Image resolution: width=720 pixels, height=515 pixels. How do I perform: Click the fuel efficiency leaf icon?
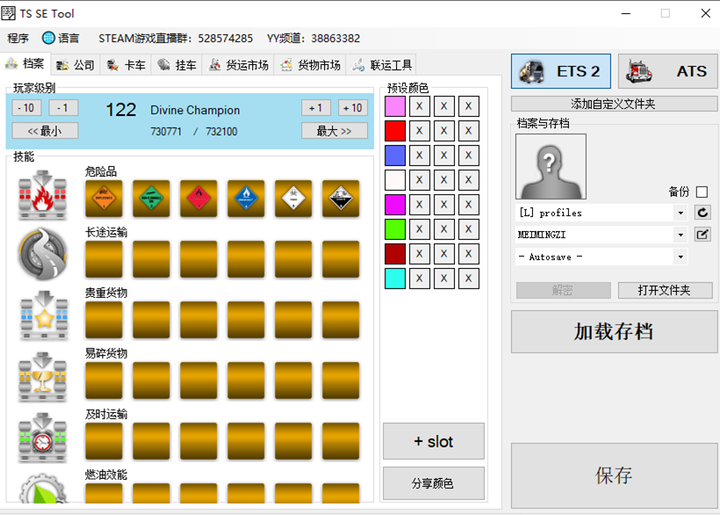(43, 489)
